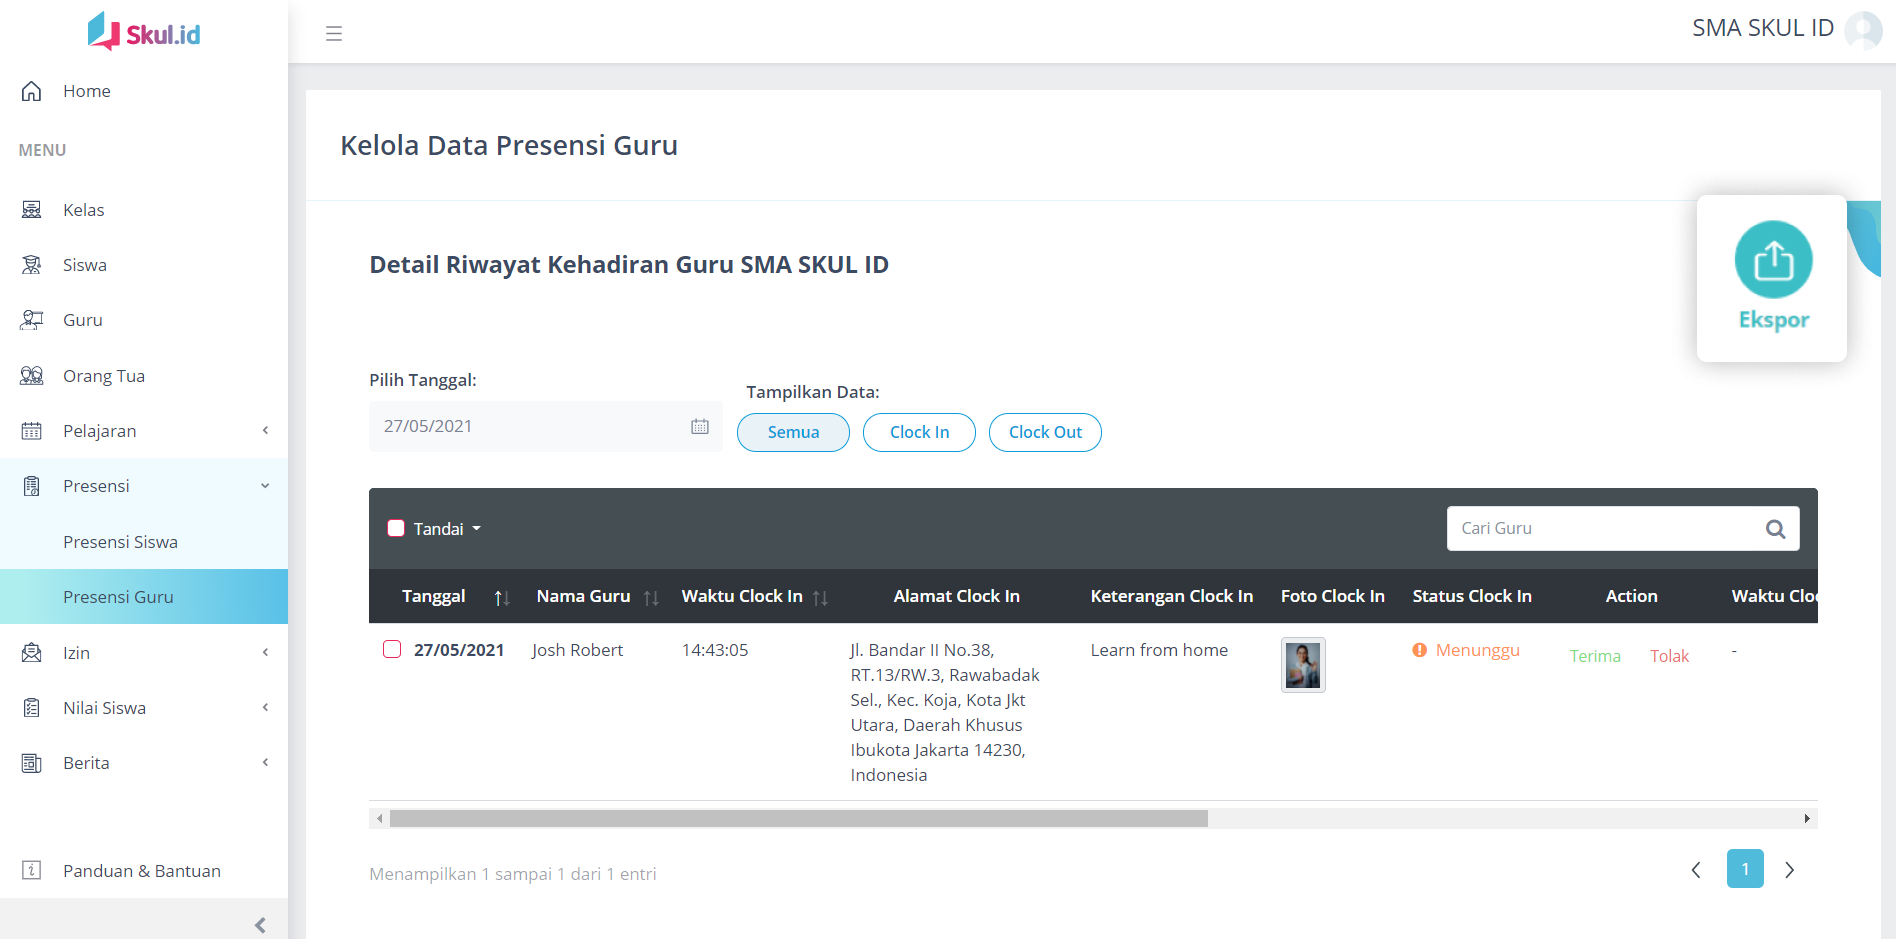Click the search magnifier in Cari Guru
Viewport: 1896px width, 939px height.
(1775, 529)
